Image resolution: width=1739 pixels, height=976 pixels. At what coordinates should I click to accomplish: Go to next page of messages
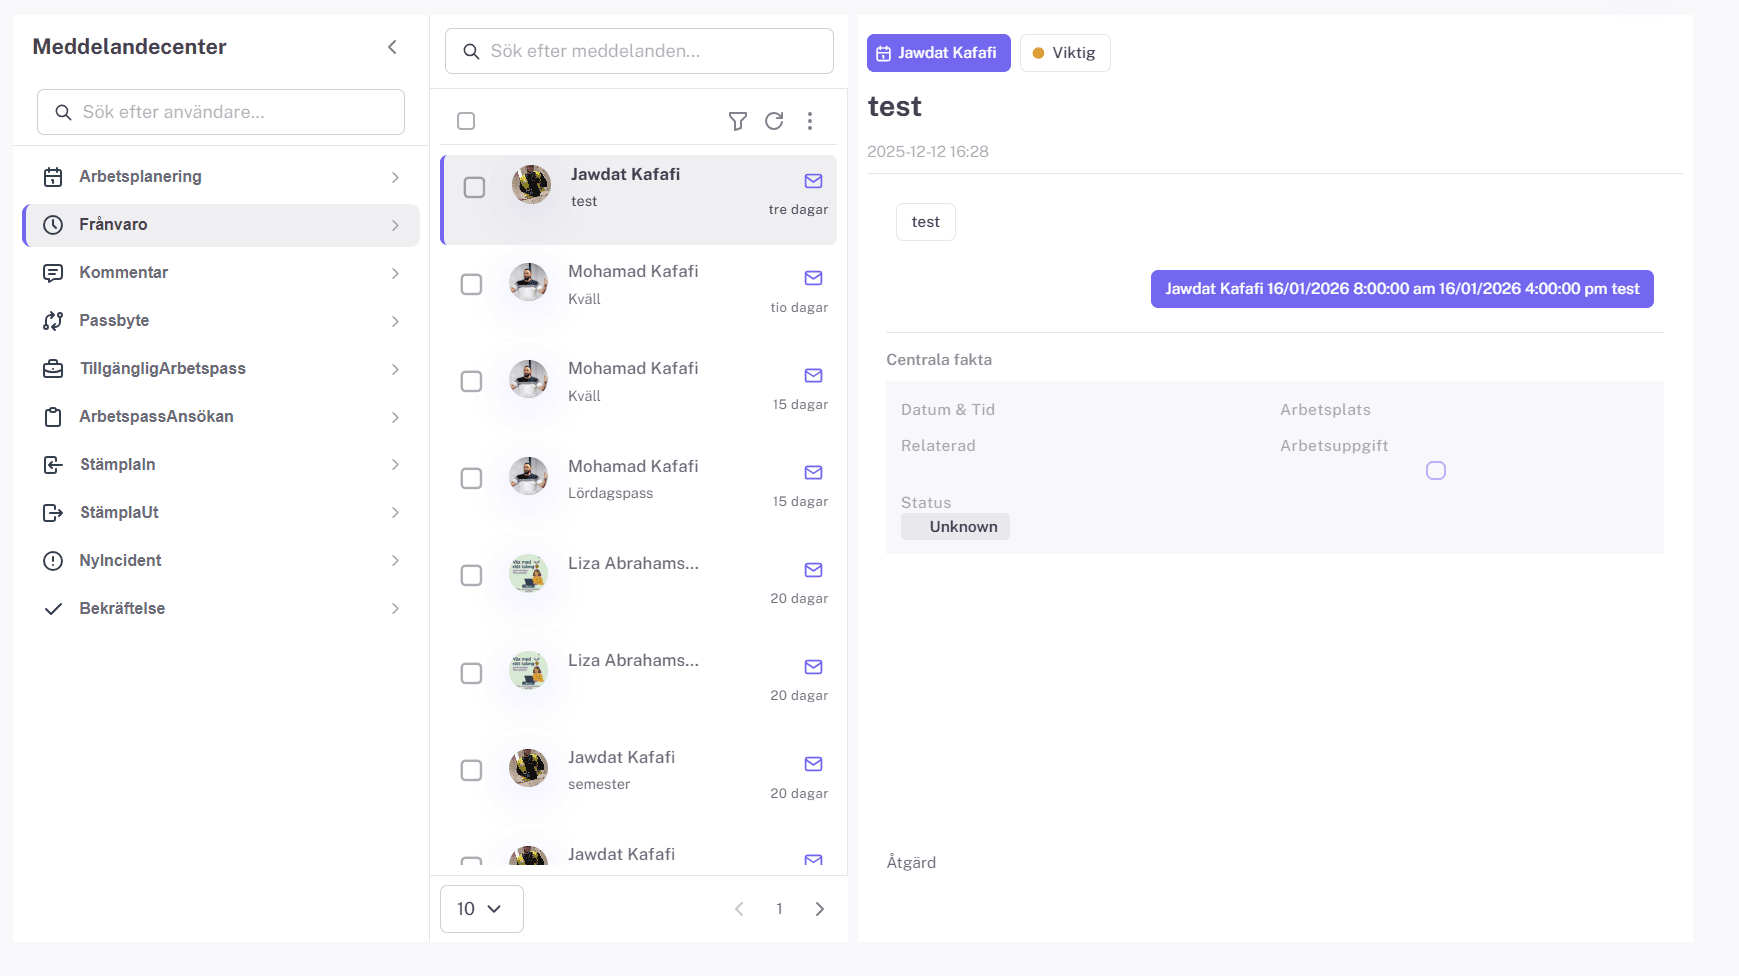coord(820,909)
